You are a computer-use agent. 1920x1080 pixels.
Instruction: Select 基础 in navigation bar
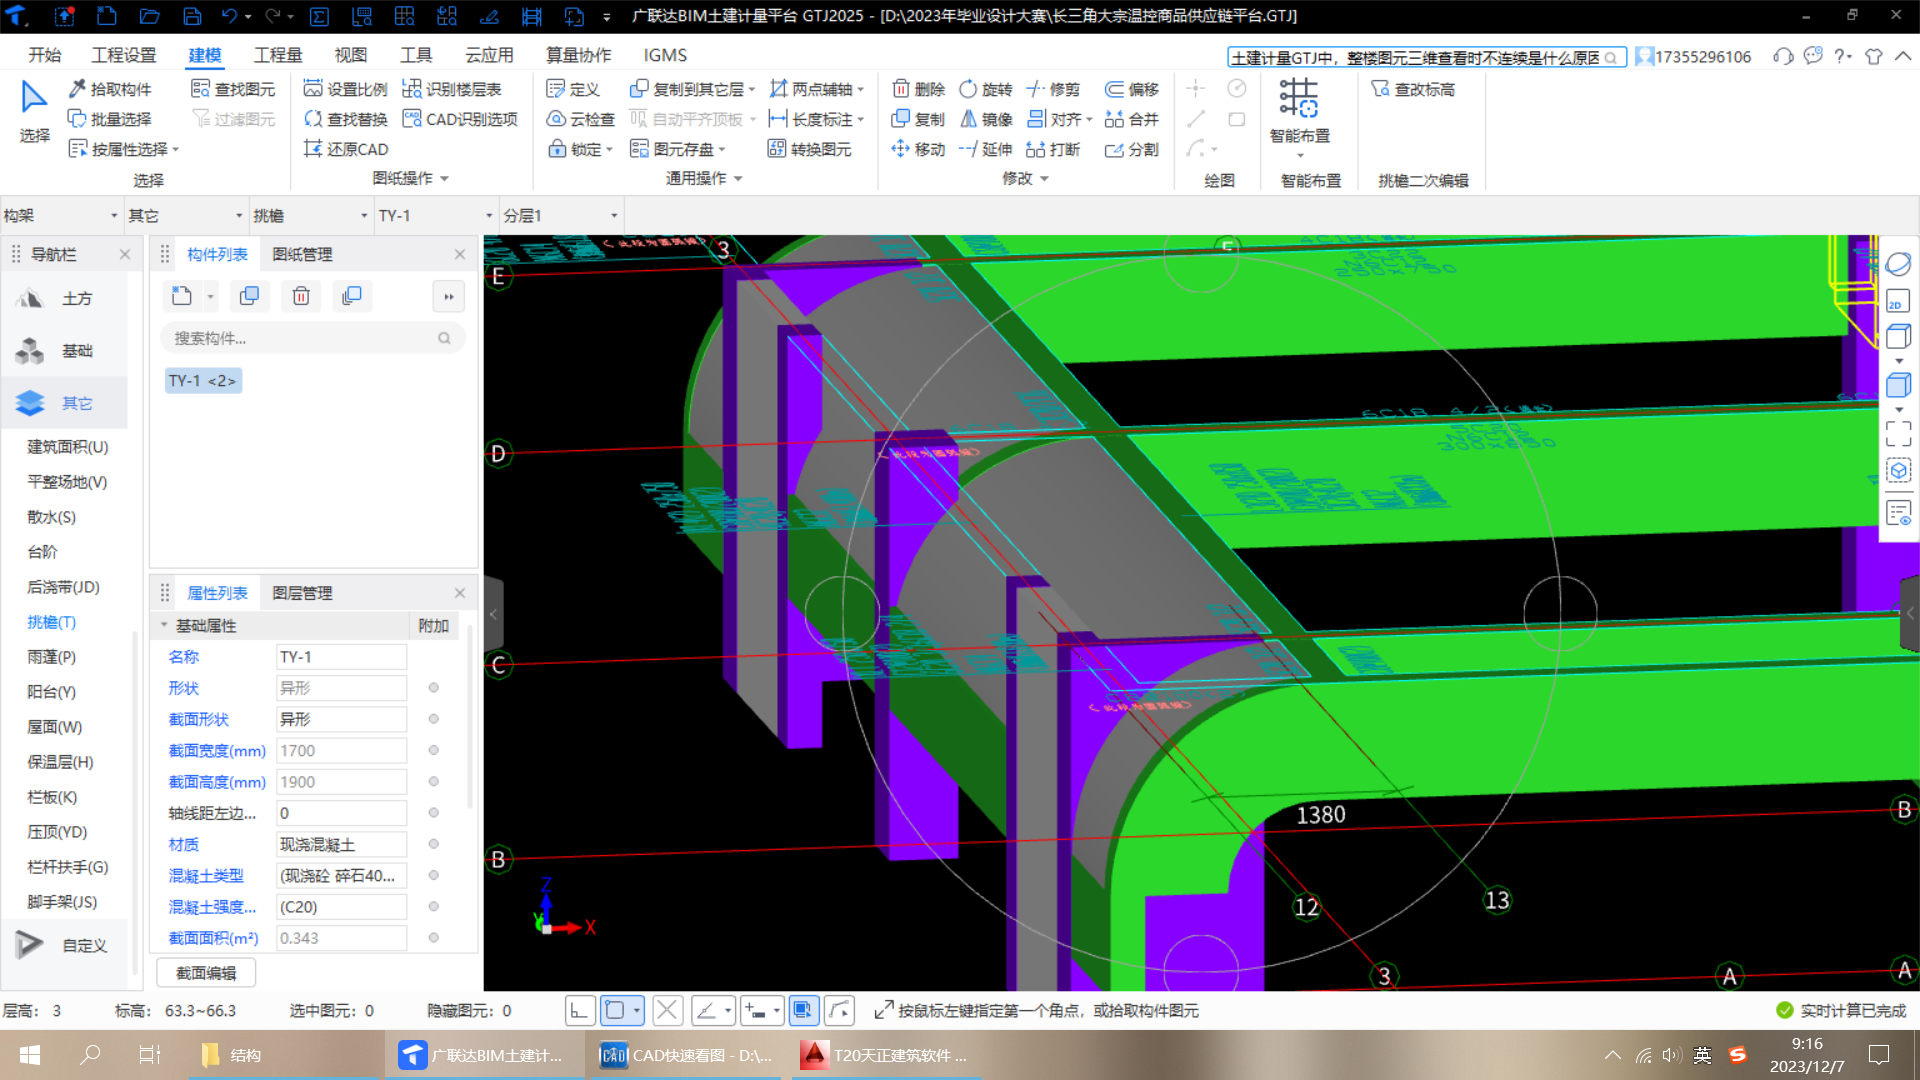(x=65, y=351)
